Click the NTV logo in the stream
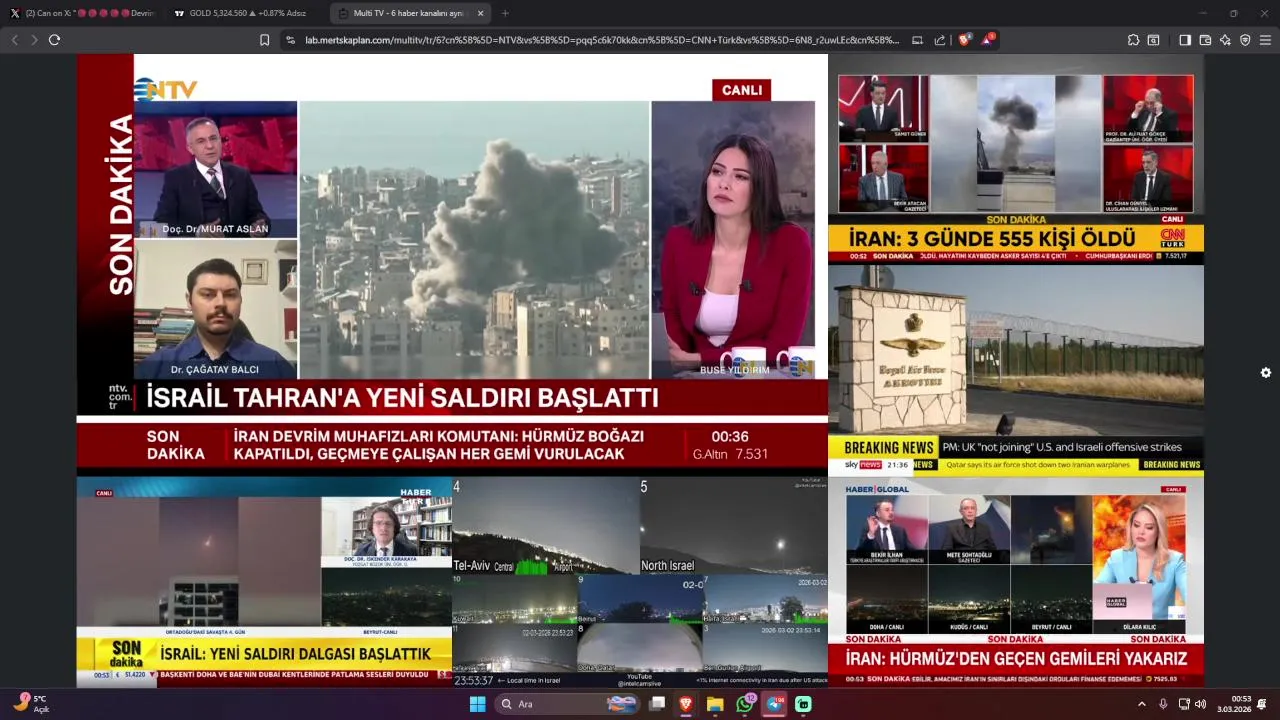 [166, 89]
